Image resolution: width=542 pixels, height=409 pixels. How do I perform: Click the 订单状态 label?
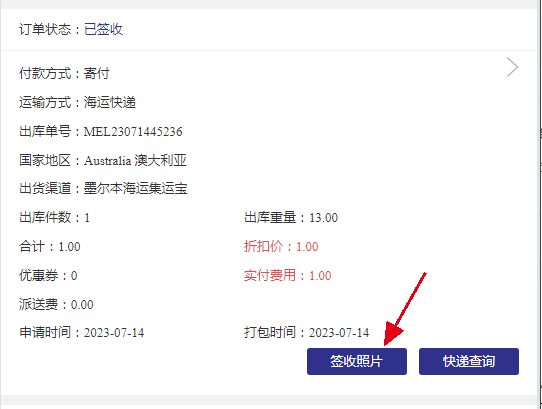point(45,29)
